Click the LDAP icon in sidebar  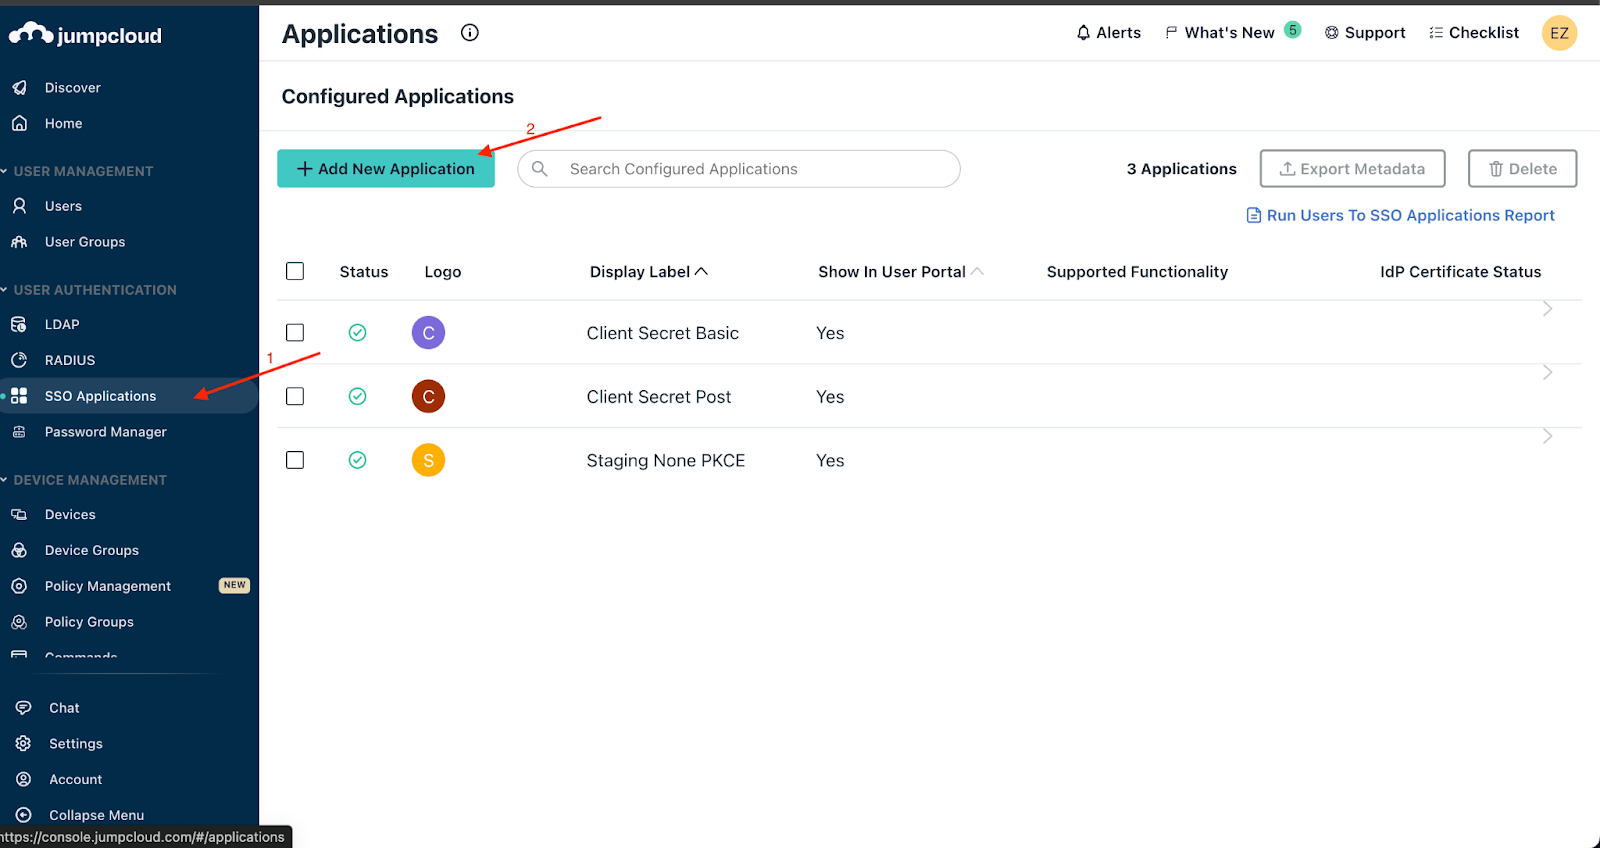(x=19, y=325)
